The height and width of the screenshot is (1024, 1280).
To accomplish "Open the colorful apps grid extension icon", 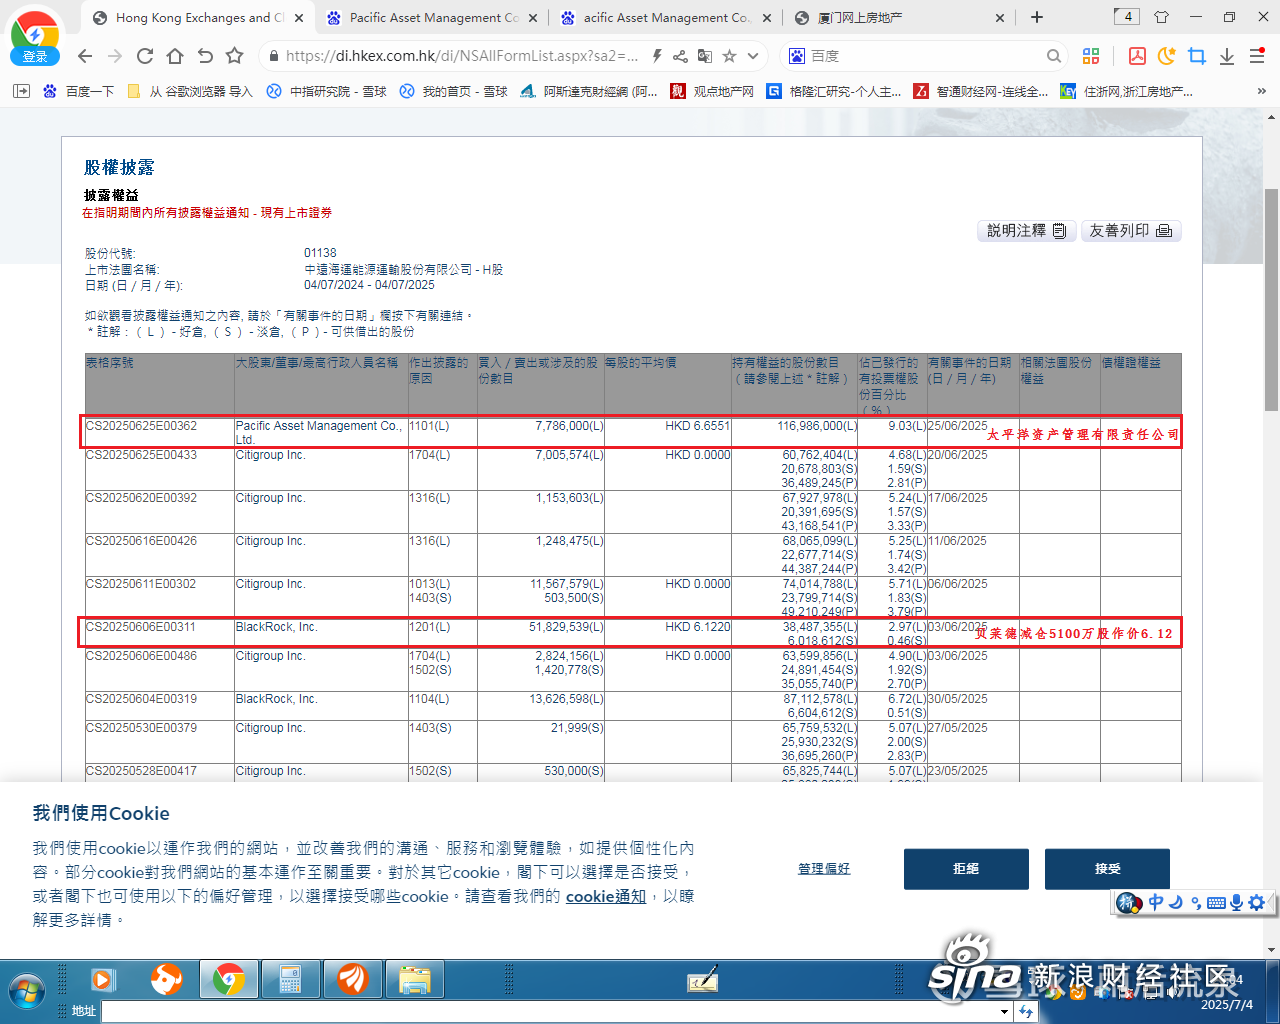I will (x=1091, y=56).
